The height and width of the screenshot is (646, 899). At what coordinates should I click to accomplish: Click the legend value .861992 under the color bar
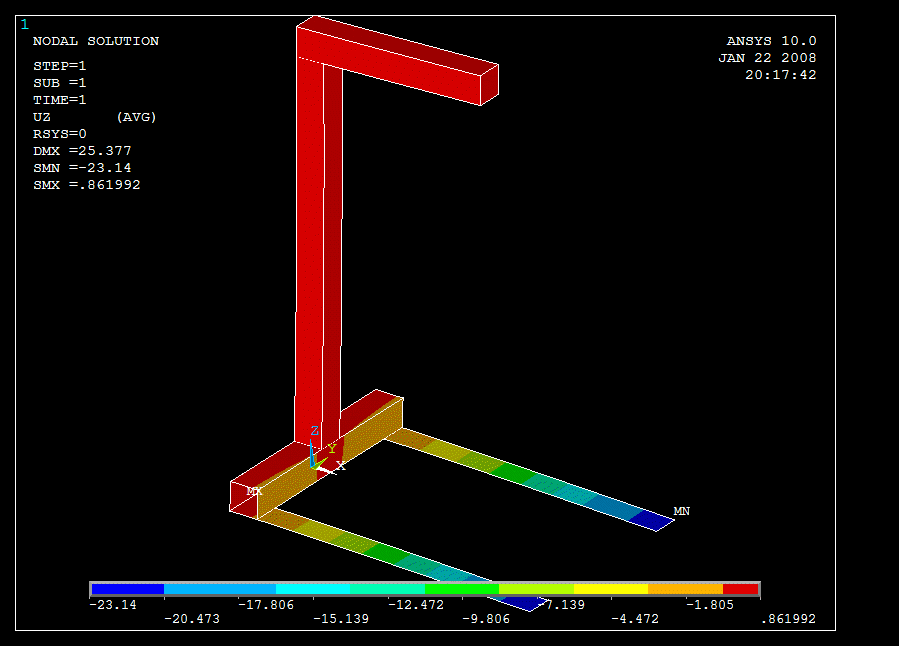click(788, 619)
